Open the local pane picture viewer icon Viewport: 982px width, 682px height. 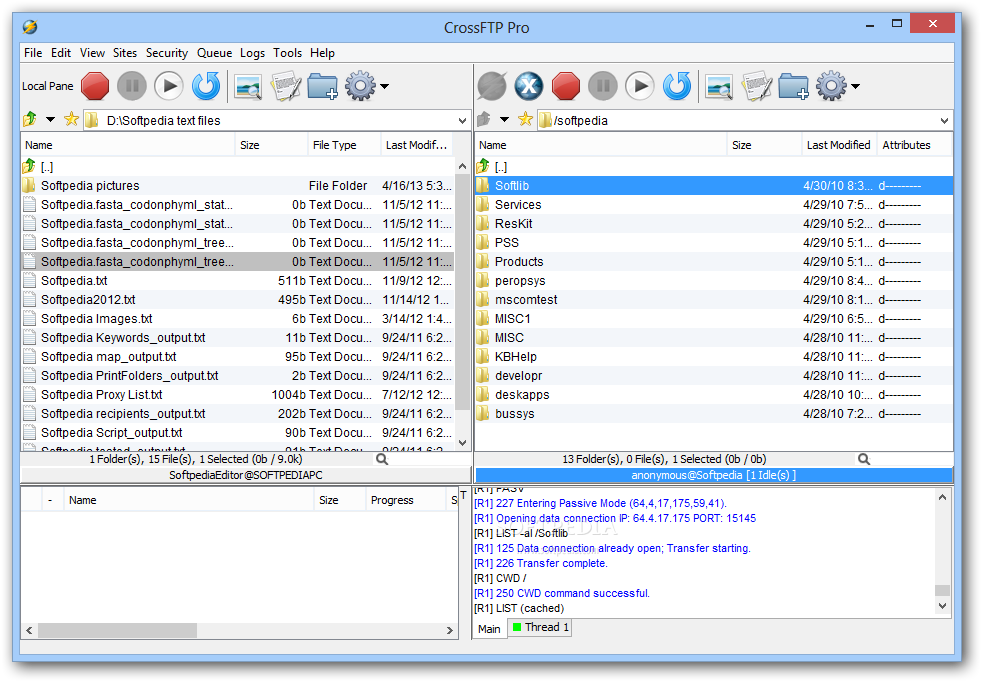click(248, 86)
